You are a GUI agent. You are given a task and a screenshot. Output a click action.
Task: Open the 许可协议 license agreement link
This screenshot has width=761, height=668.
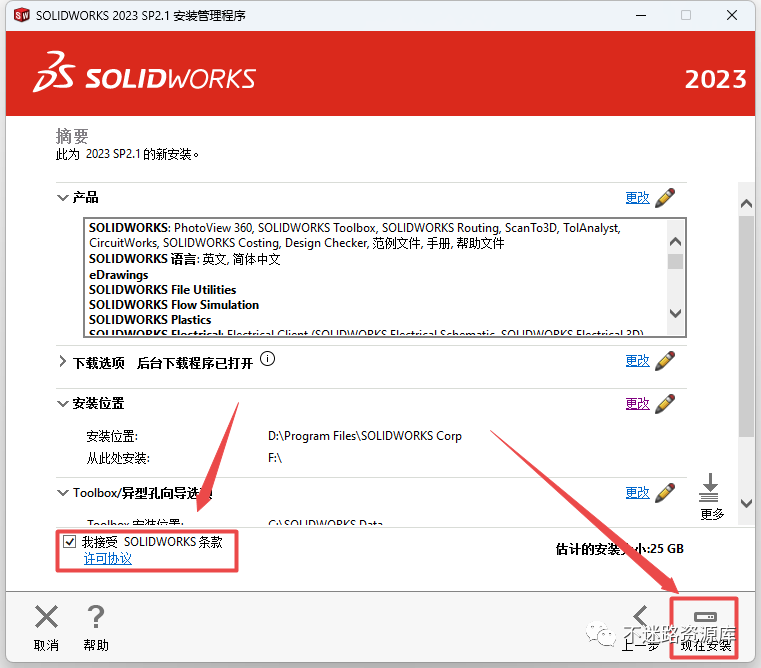tap(108, 558)
